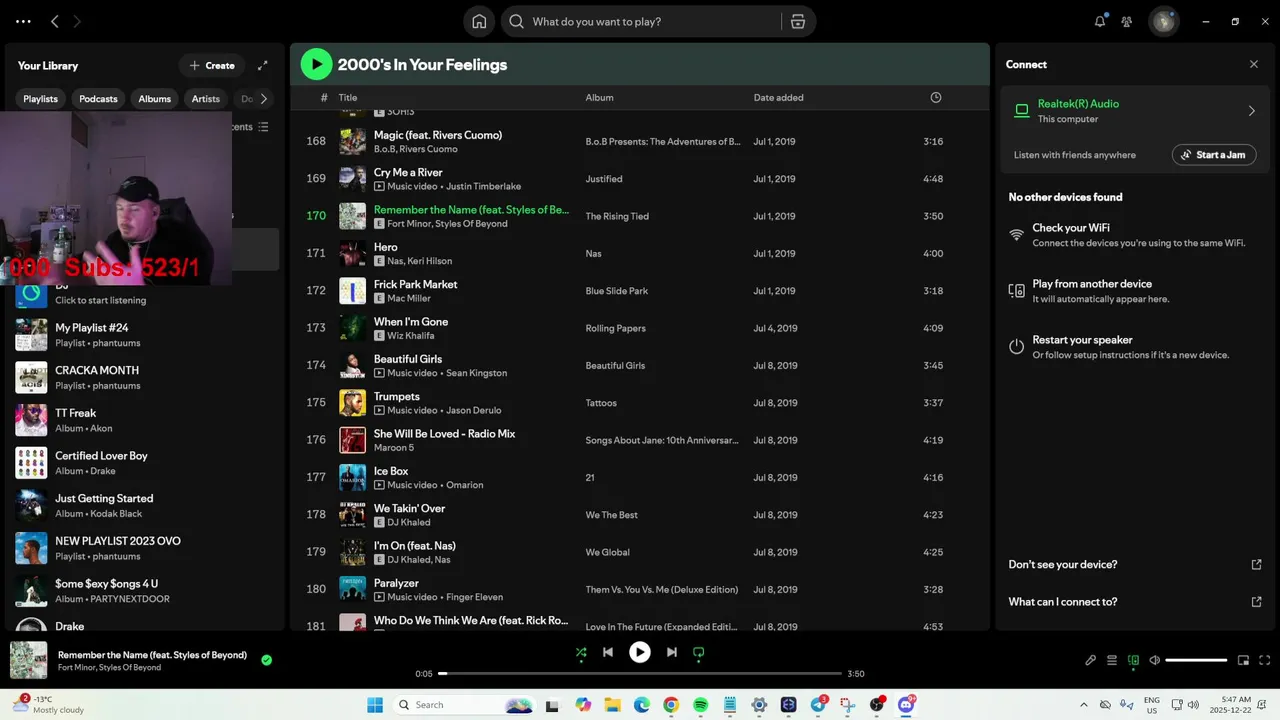Click Jason Derulo artist link under Trumpets

click(474, 410)
